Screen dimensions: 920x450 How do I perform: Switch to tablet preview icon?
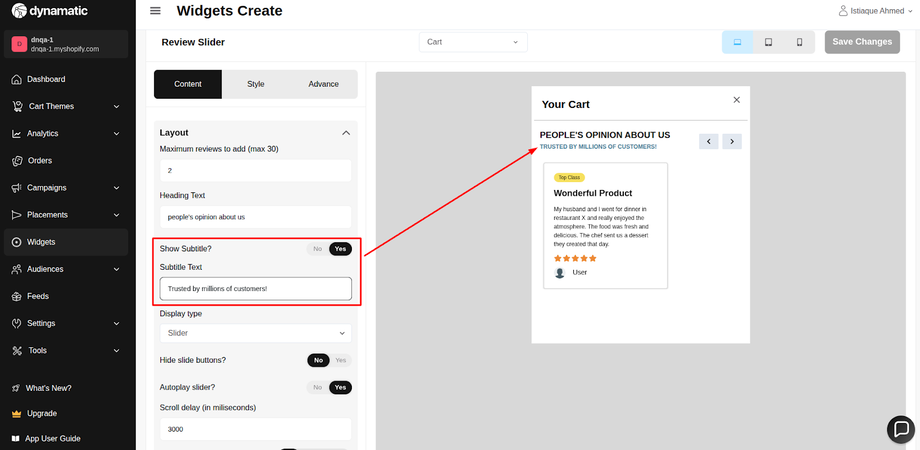click(768, 42)
